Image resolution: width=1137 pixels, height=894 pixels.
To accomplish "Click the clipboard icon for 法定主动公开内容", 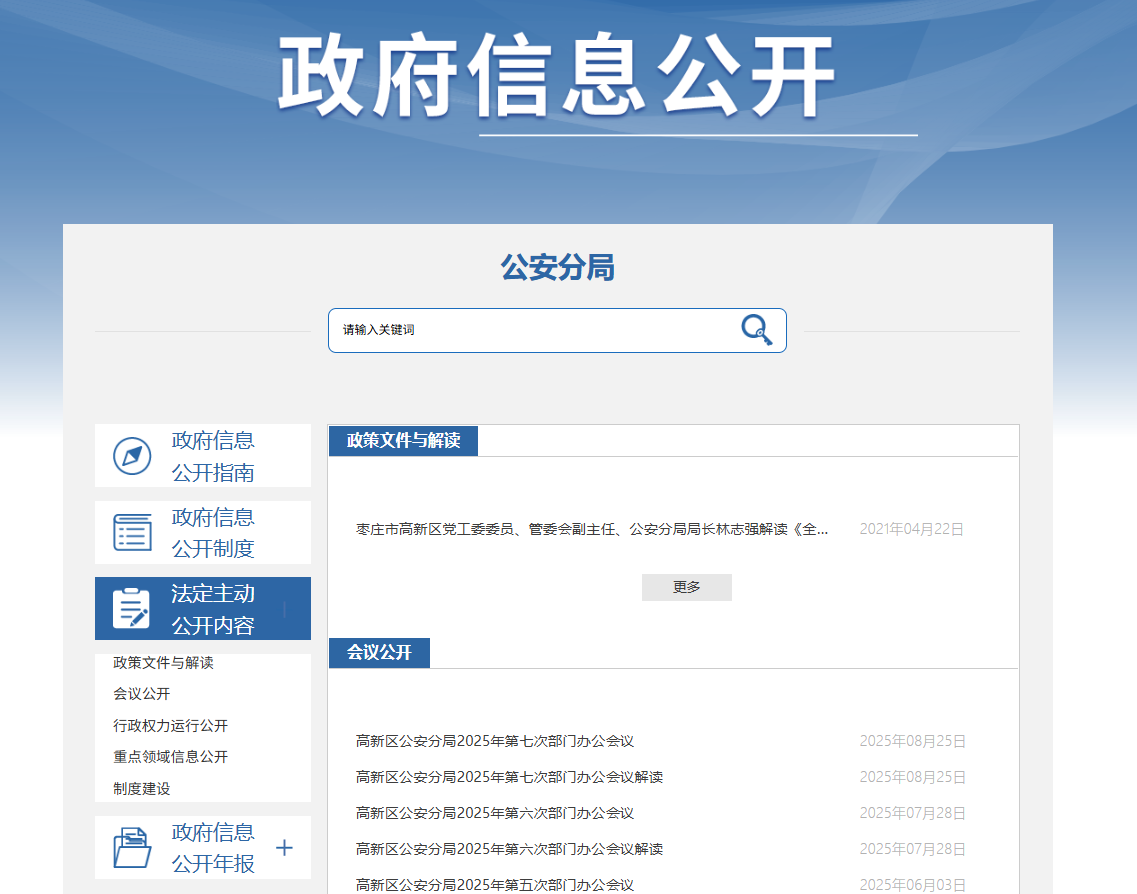I will (132, 609).
